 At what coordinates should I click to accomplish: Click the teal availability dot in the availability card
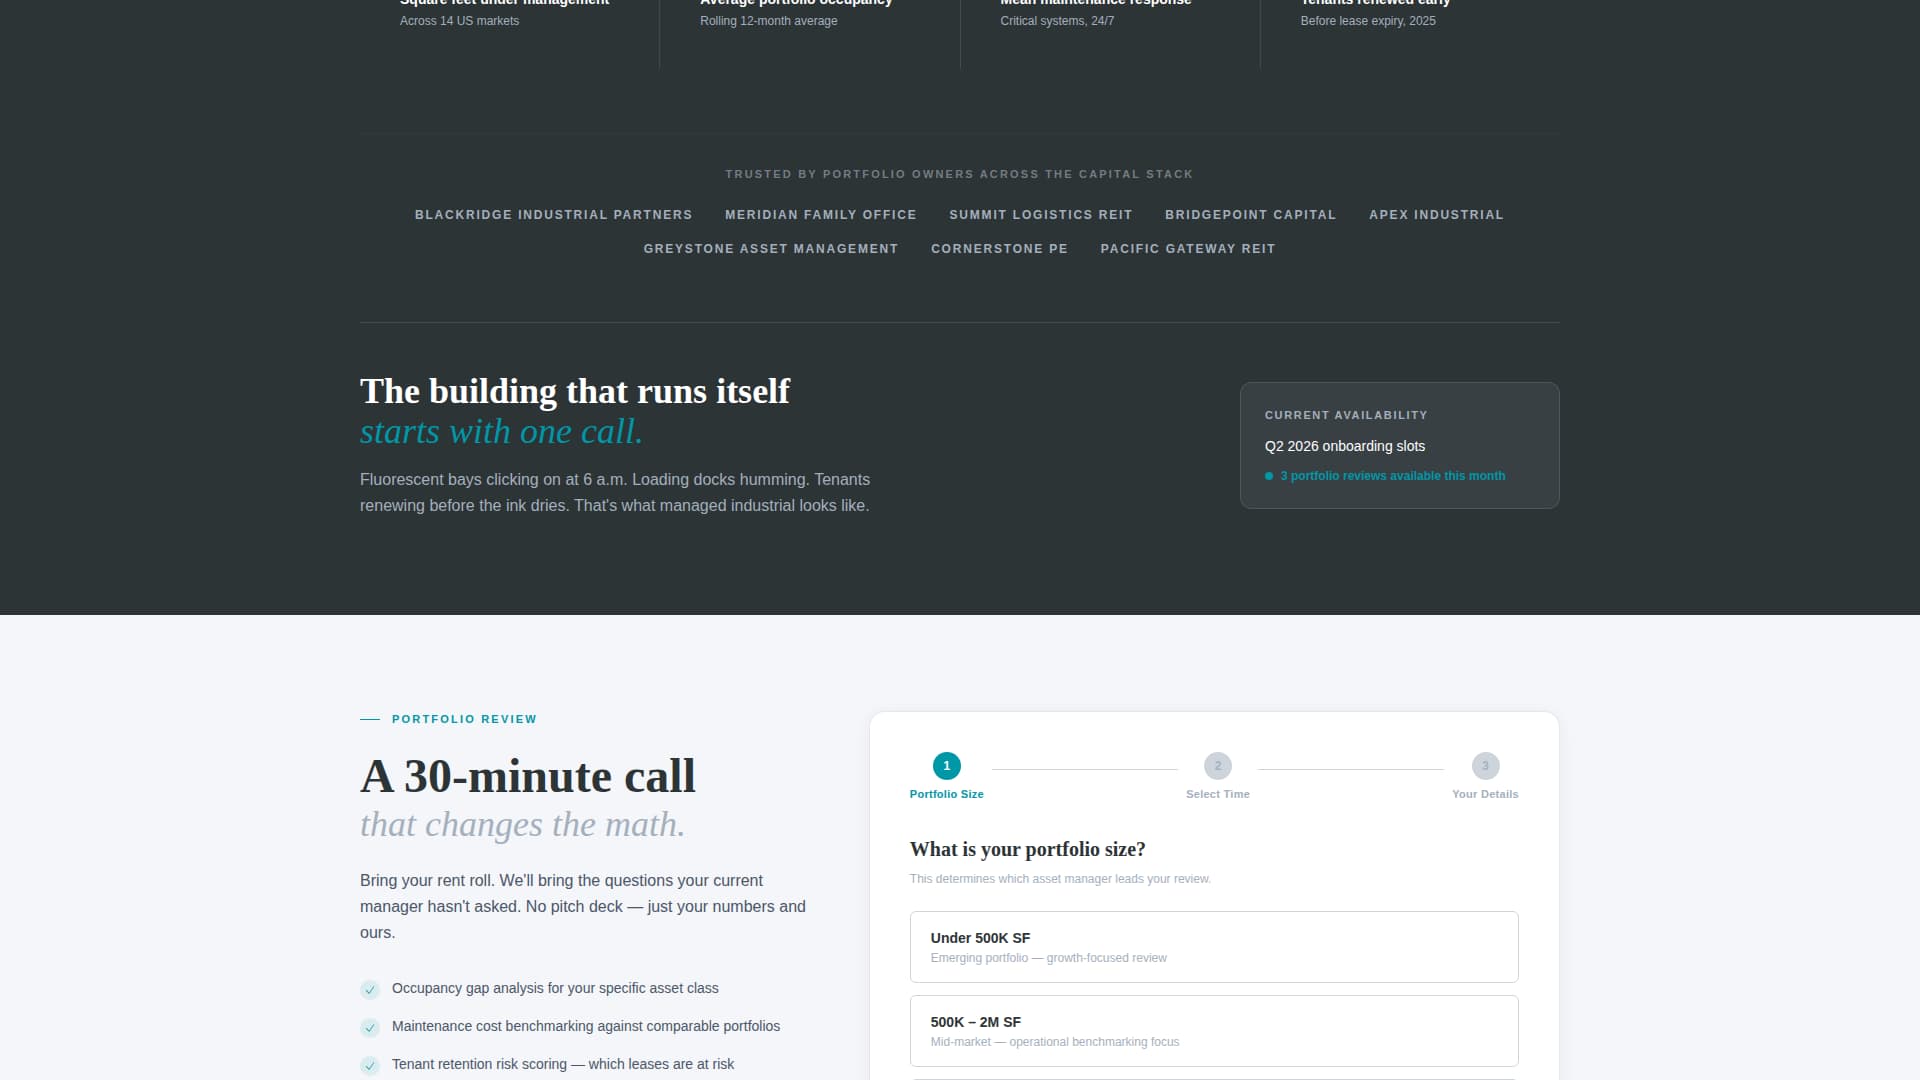[x=1269, y=476]
